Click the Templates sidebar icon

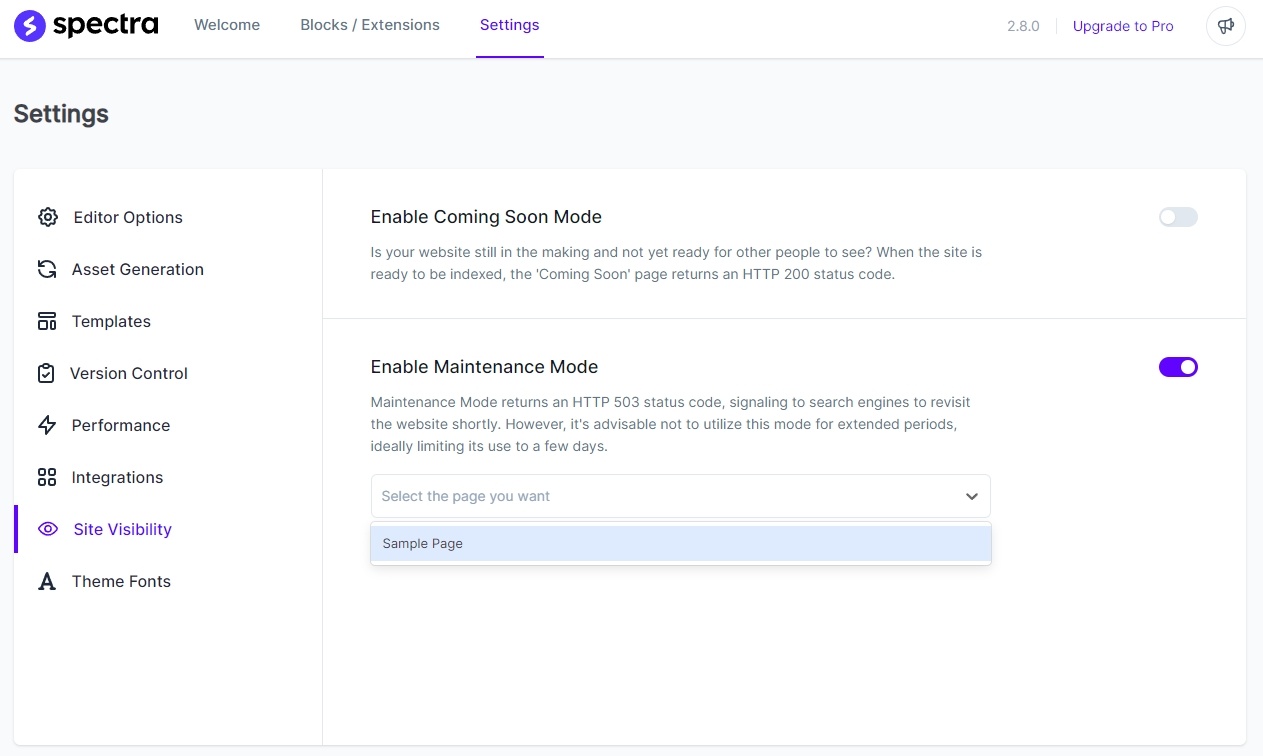coord(47,321)
